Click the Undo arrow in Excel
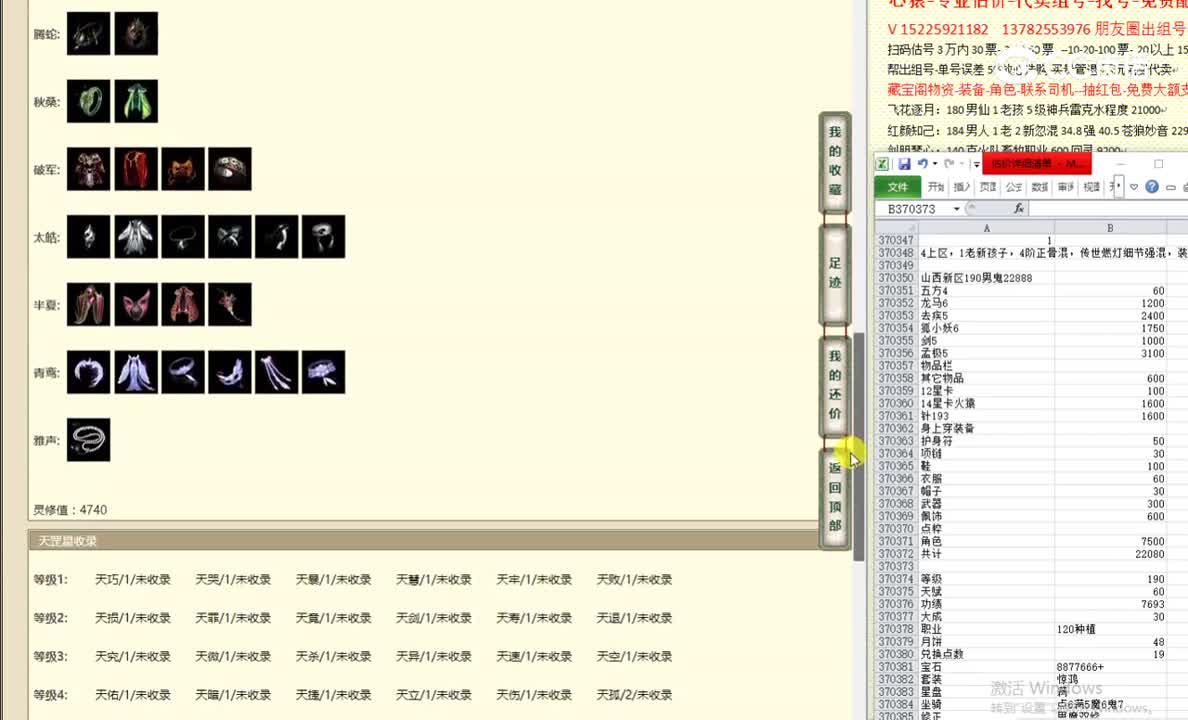Image resolution: width=1188 pixels, height=720 pixels. pos(922,164)
